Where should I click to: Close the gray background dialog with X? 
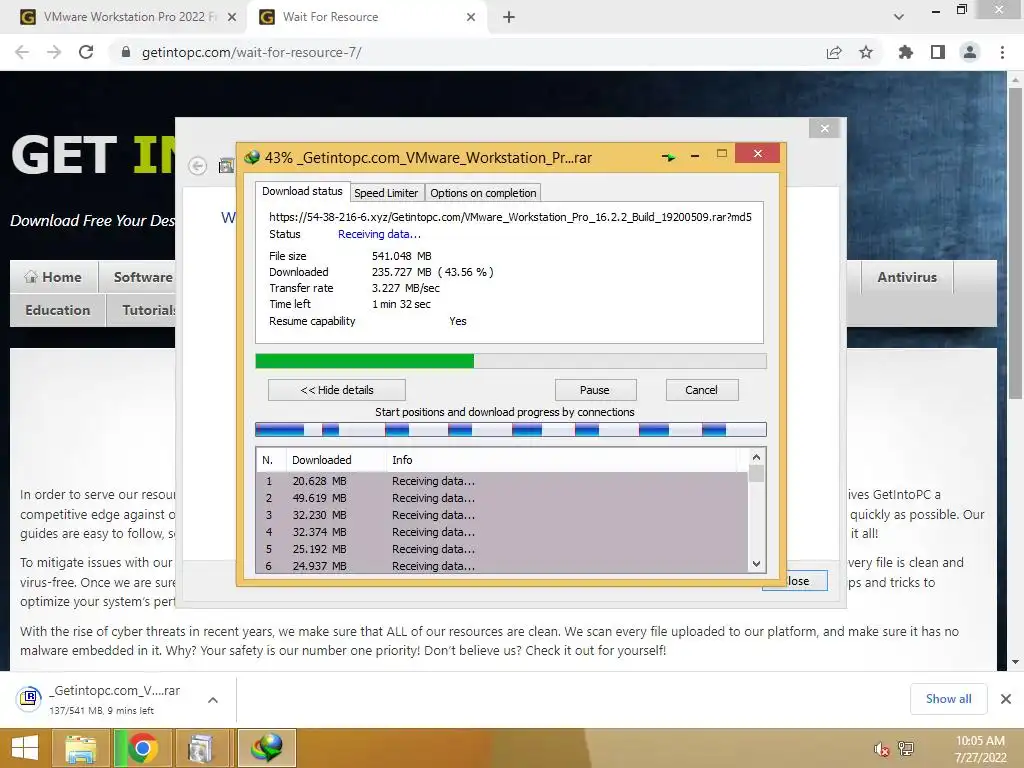click(x=824, y=128)
